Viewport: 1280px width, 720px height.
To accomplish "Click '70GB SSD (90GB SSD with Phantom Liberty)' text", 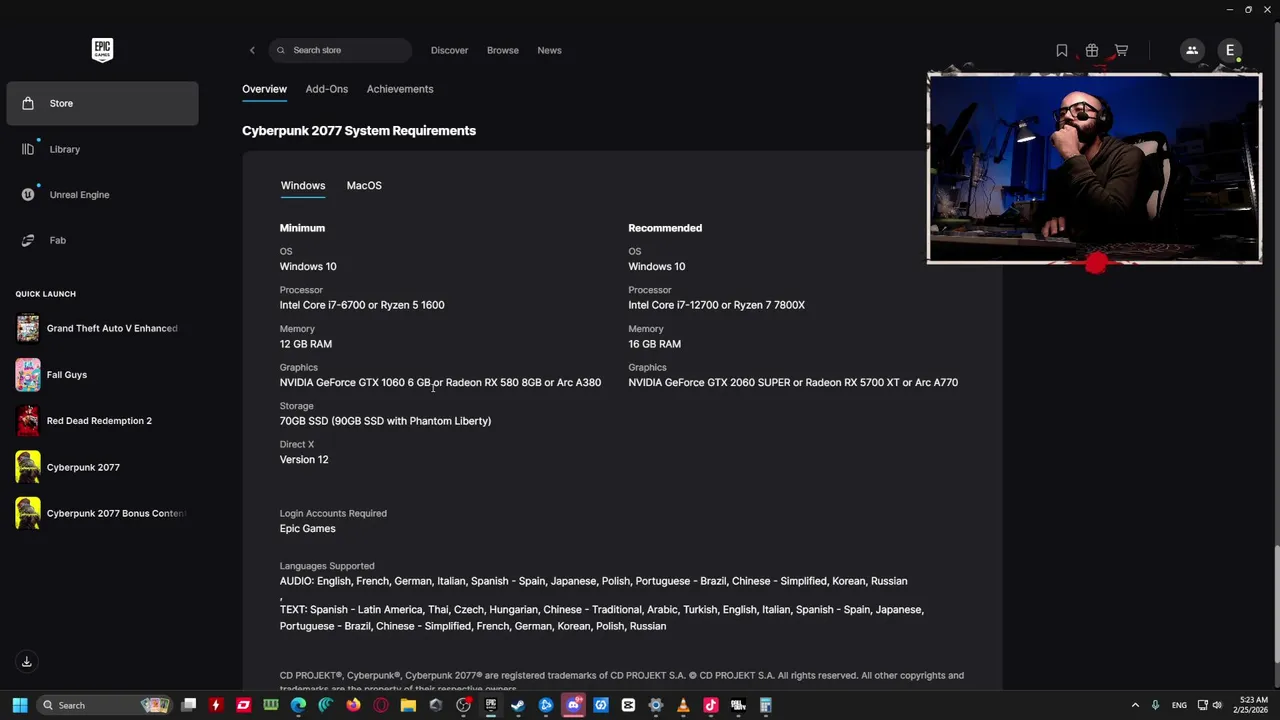I will click(385, 421).
